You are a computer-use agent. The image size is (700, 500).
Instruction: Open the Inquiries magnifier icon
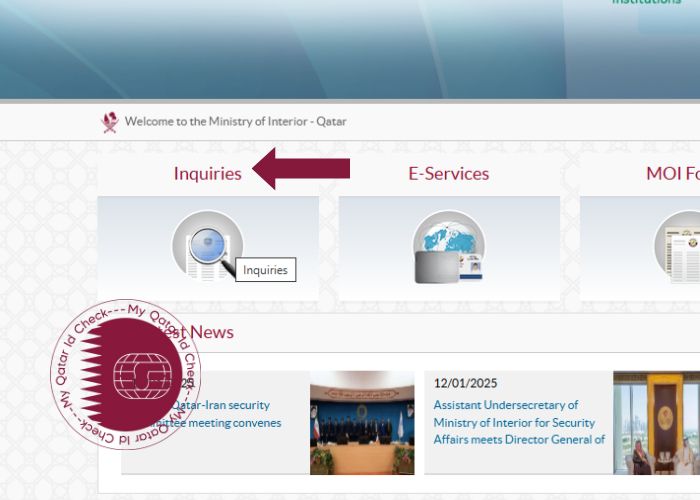tap(208, 246)
